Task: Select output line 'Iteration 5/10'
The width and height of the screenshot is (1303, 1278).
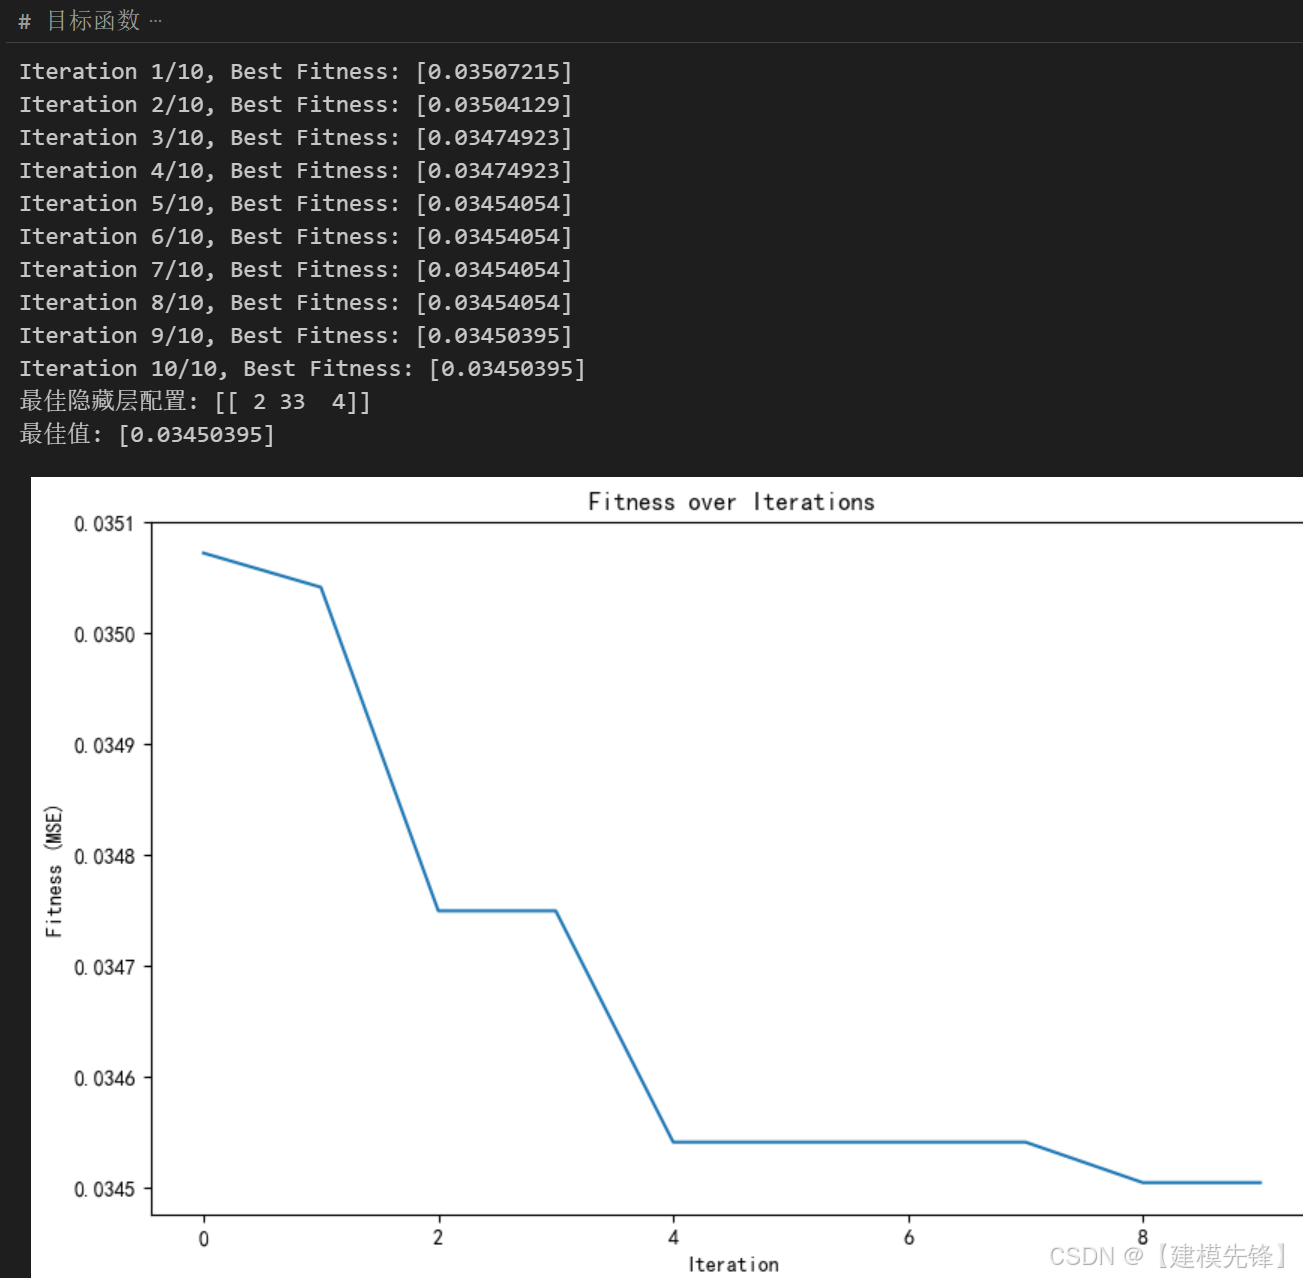Action: click(296, 204)
